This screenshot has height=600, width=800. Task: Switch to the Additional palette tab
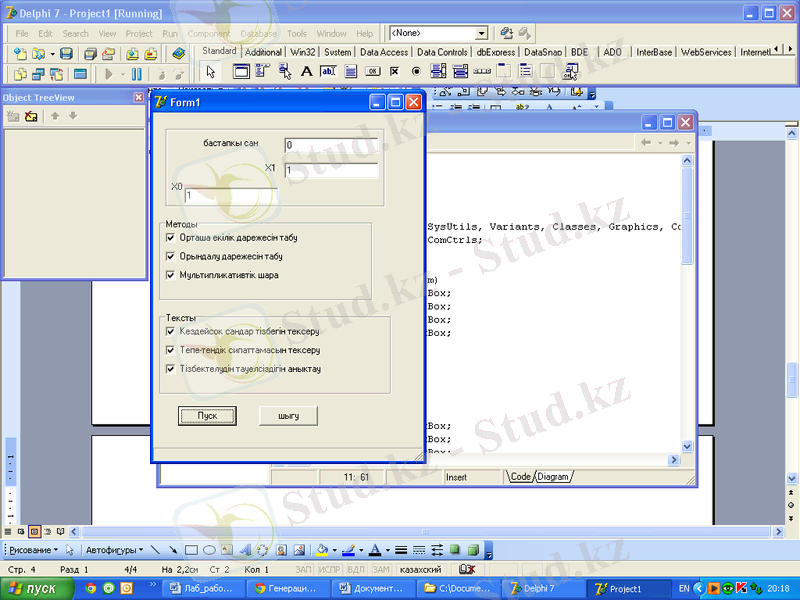pos(263,52)
